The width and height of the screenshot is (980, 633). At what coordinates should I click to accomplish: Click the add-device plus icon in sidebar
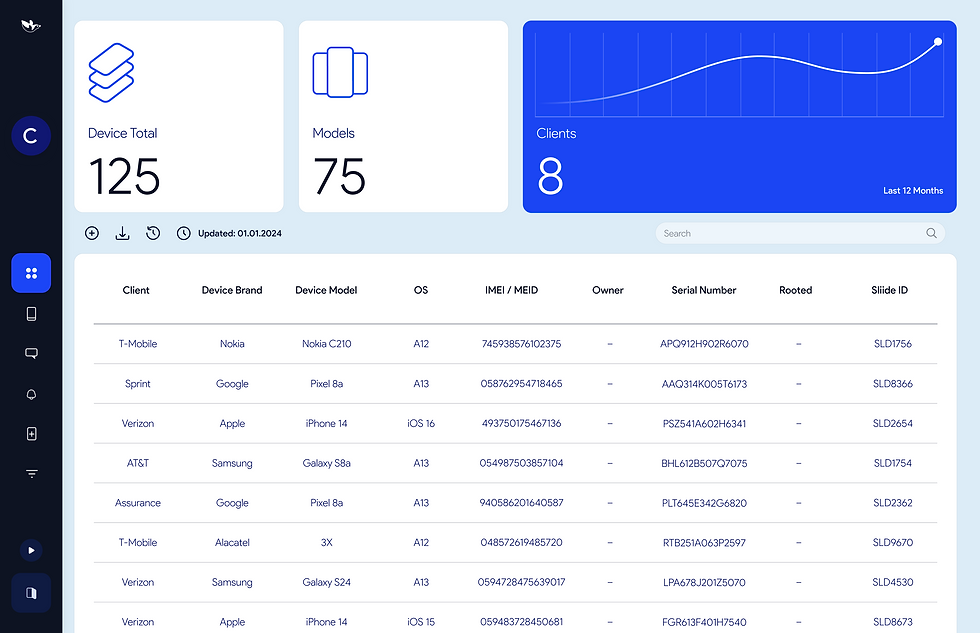31,434
